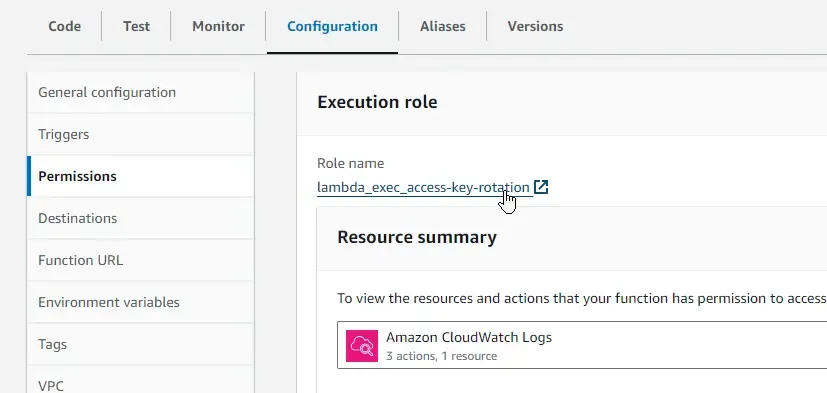Viewport: 827px width, 393px height.
Task: Switch to the Versions tab
Action: point(535,26)
